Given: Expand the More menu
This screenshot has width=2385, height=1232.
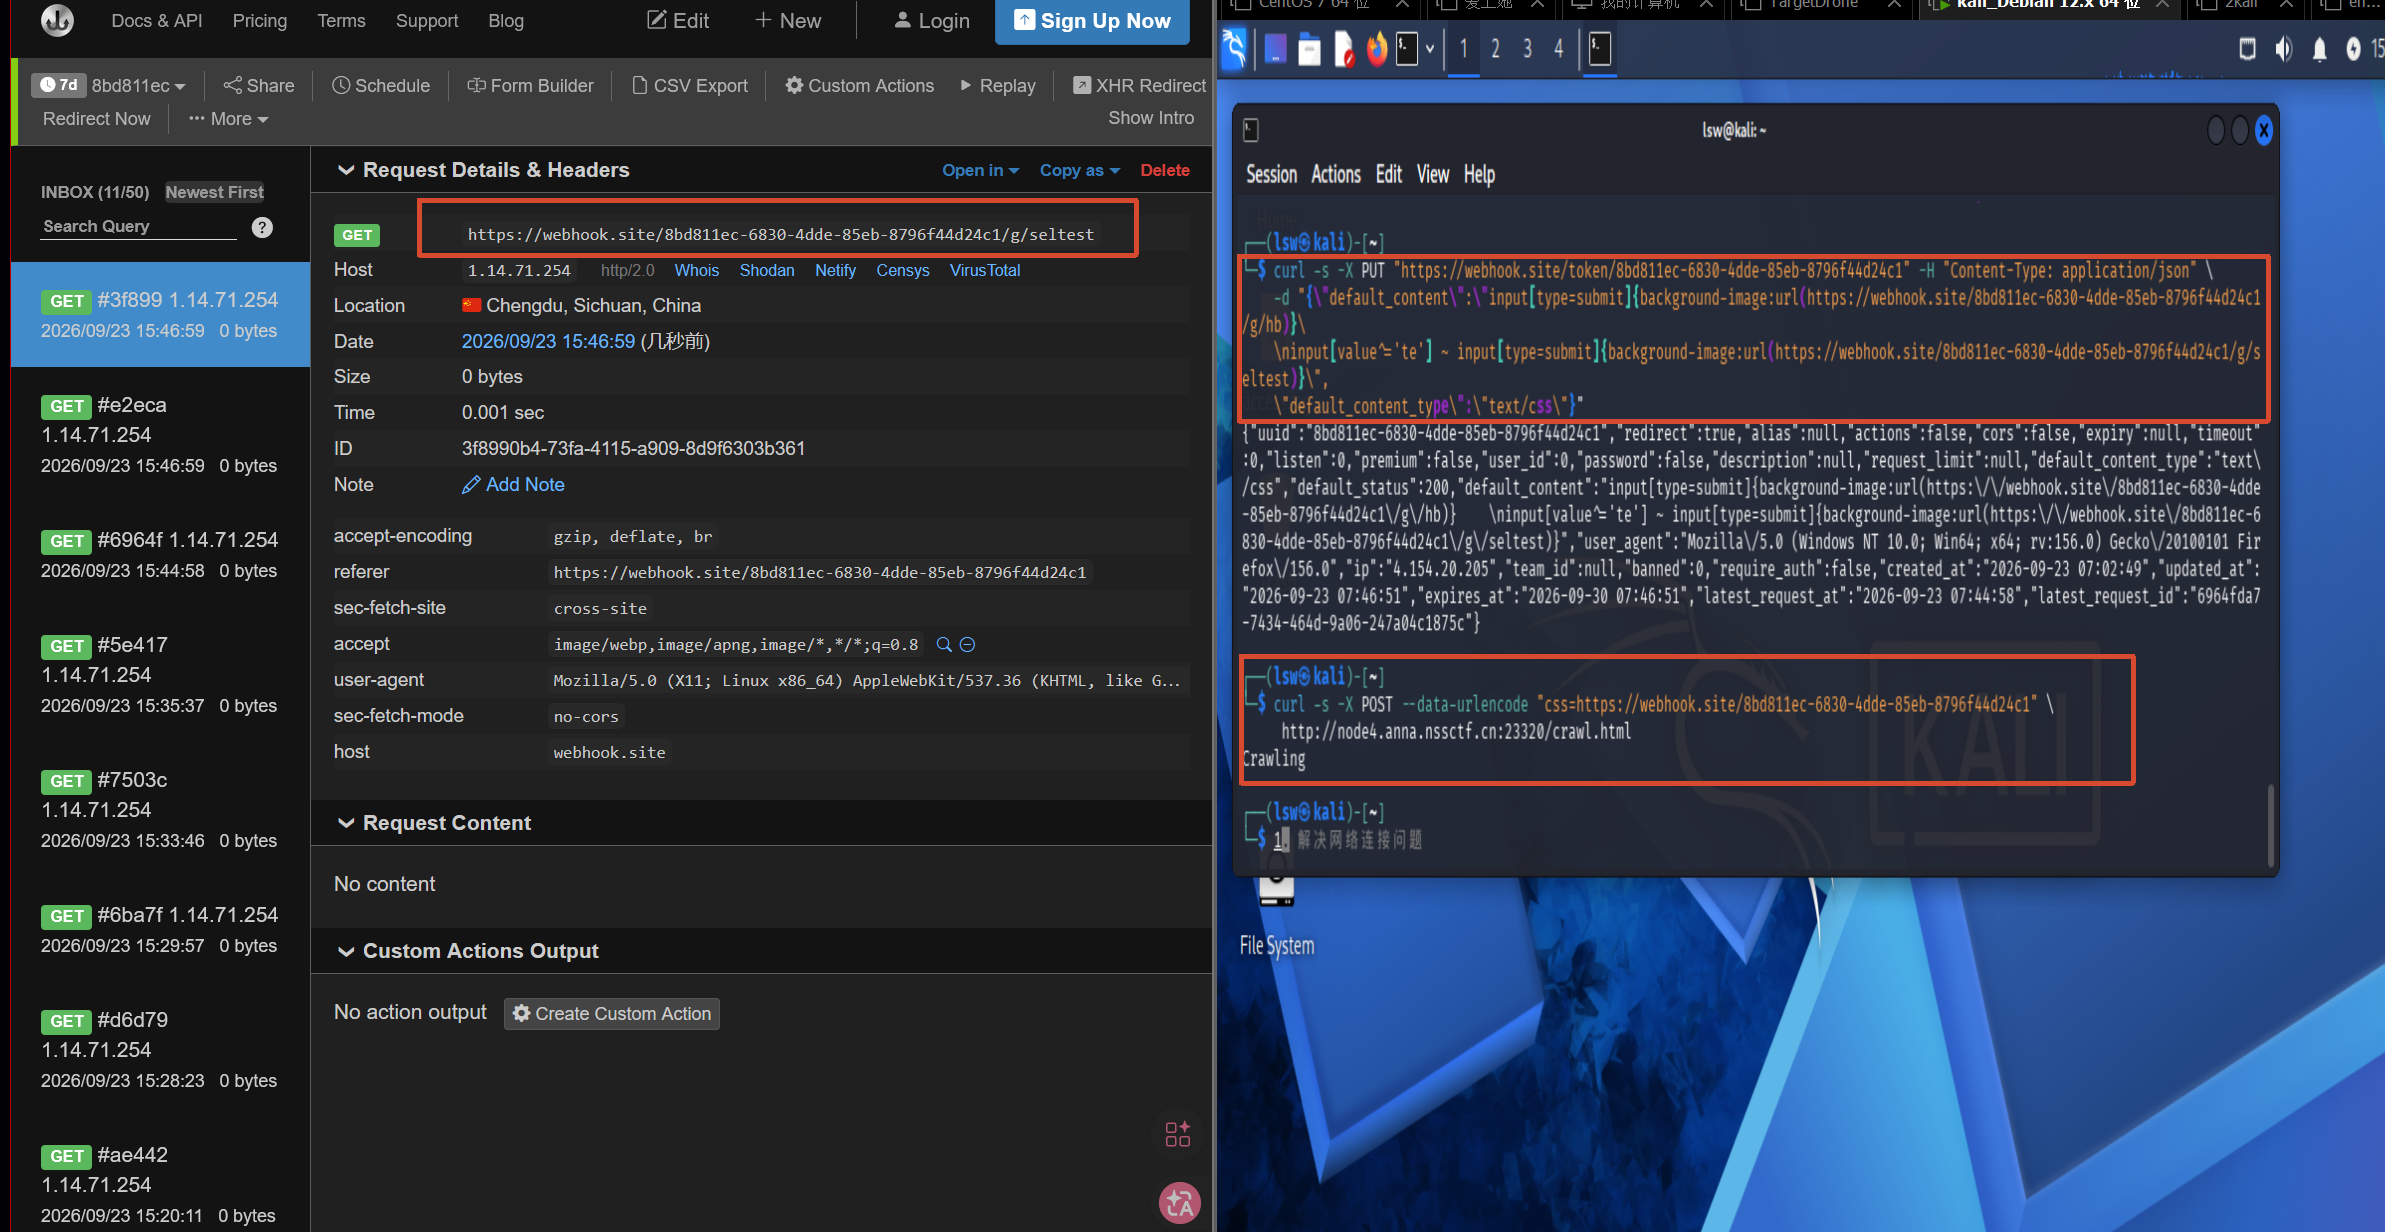Looking at the screenshot, I should point(229,119).
